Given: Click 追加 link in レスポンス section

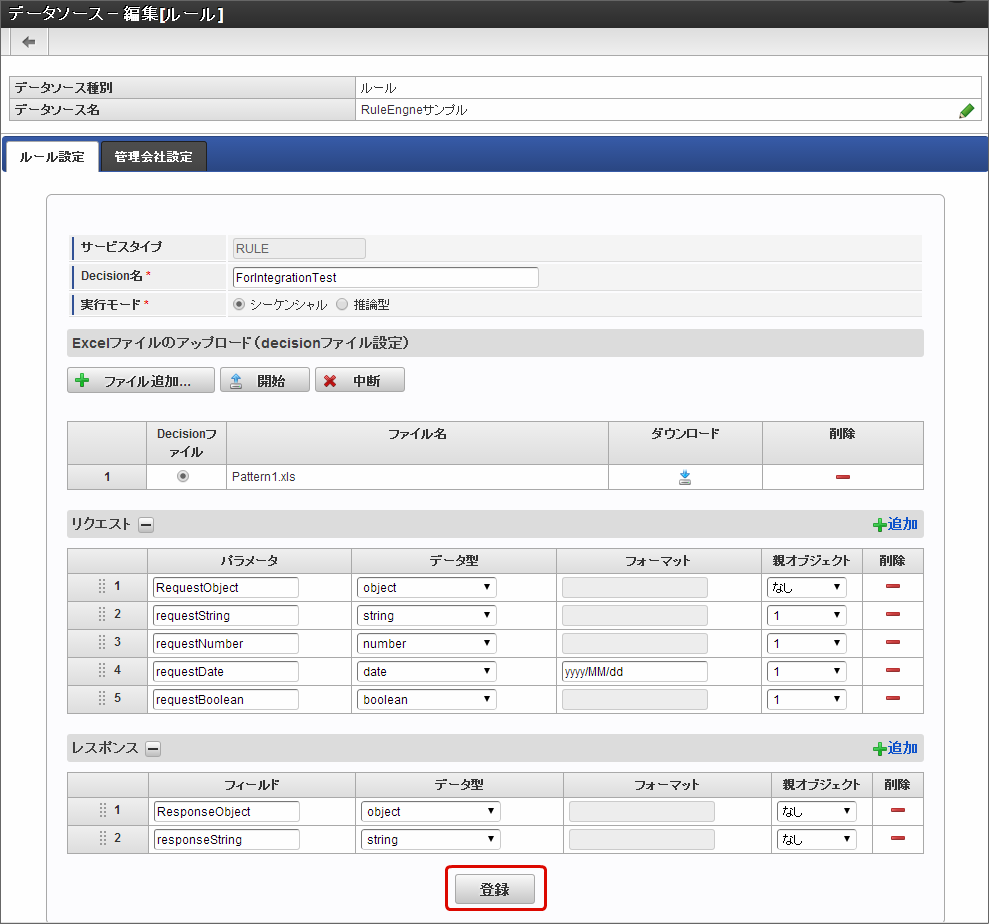Looking at the screenshot, I should click(x=895, y=748).
